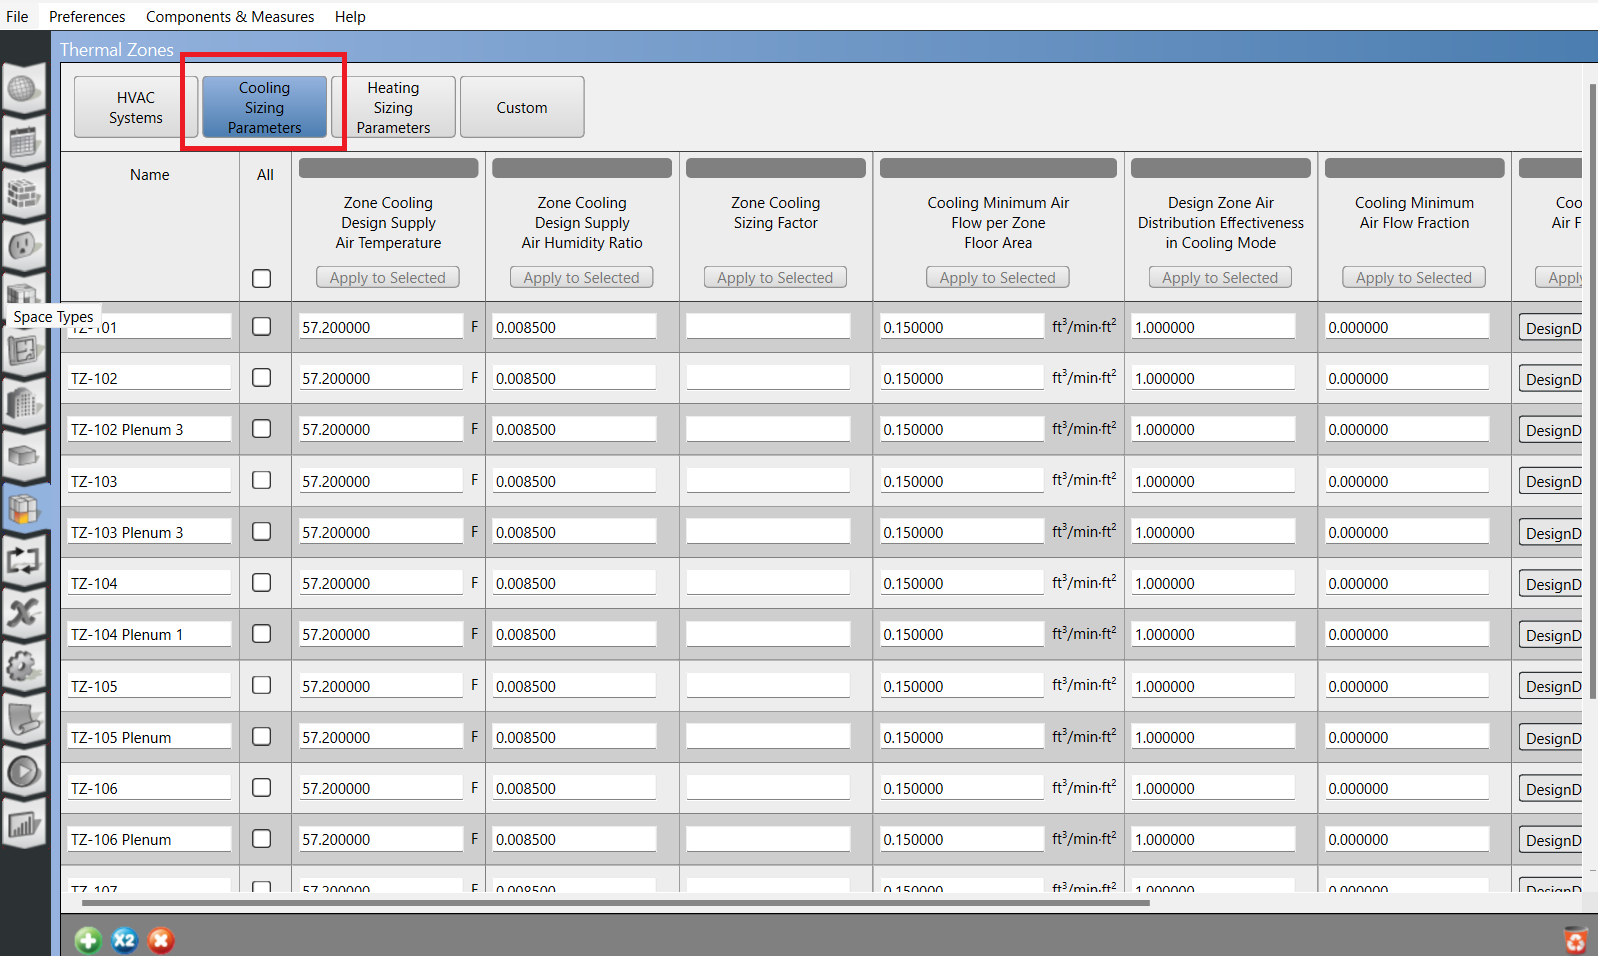Image resolution: width=1598 pixels, height=956 pixels.
Task: Switch to the Custom tab
Action: pyautogui.click(x=522, y=107)
